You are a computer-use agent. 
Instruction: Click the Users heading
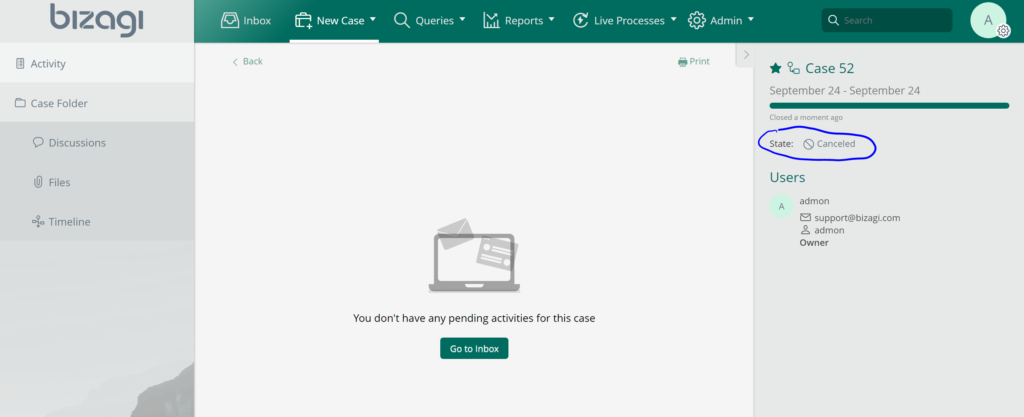[x=788, y=178]
